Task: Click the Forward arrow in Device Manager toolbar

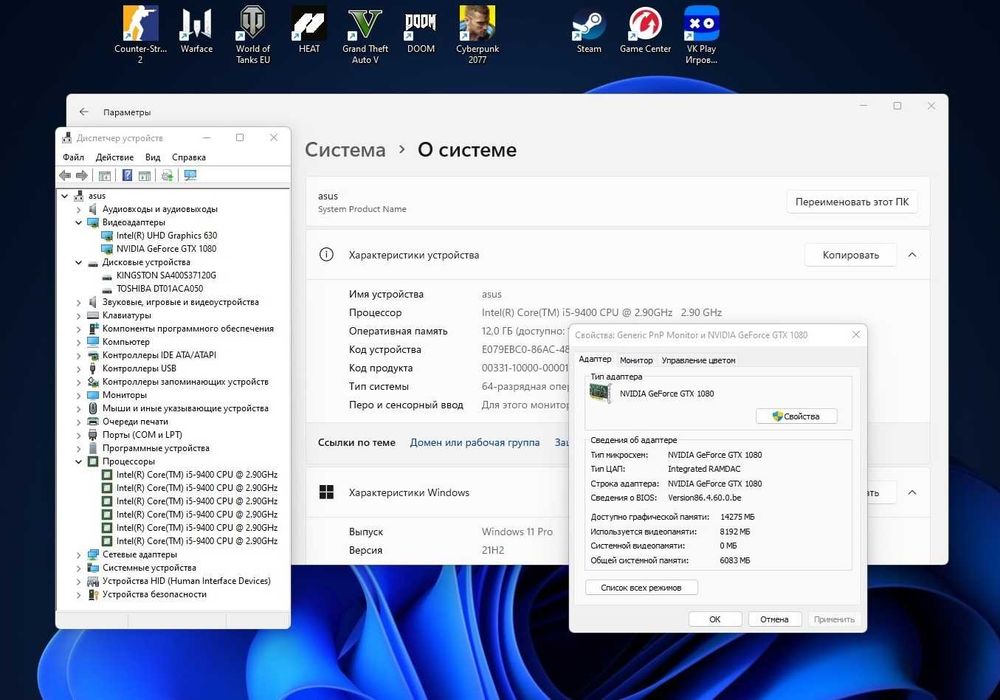Action: click(x=82, y=175)
